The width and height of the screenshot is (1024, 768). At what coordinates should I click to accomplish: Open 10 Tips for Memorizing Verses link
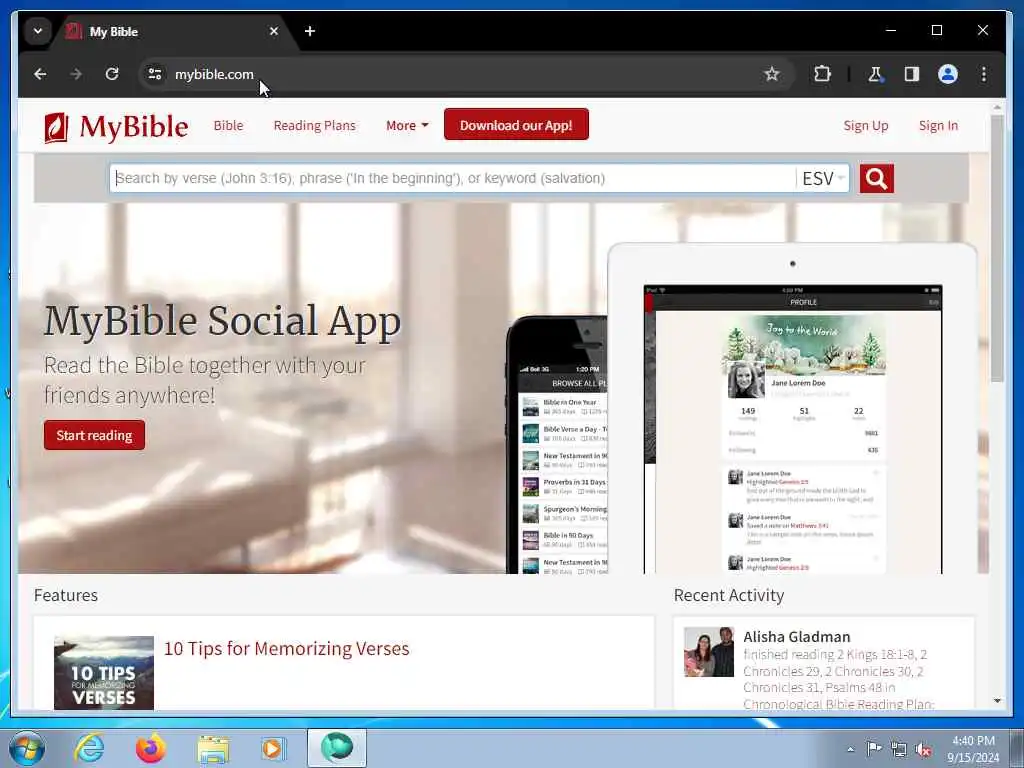tap(286, 648)
